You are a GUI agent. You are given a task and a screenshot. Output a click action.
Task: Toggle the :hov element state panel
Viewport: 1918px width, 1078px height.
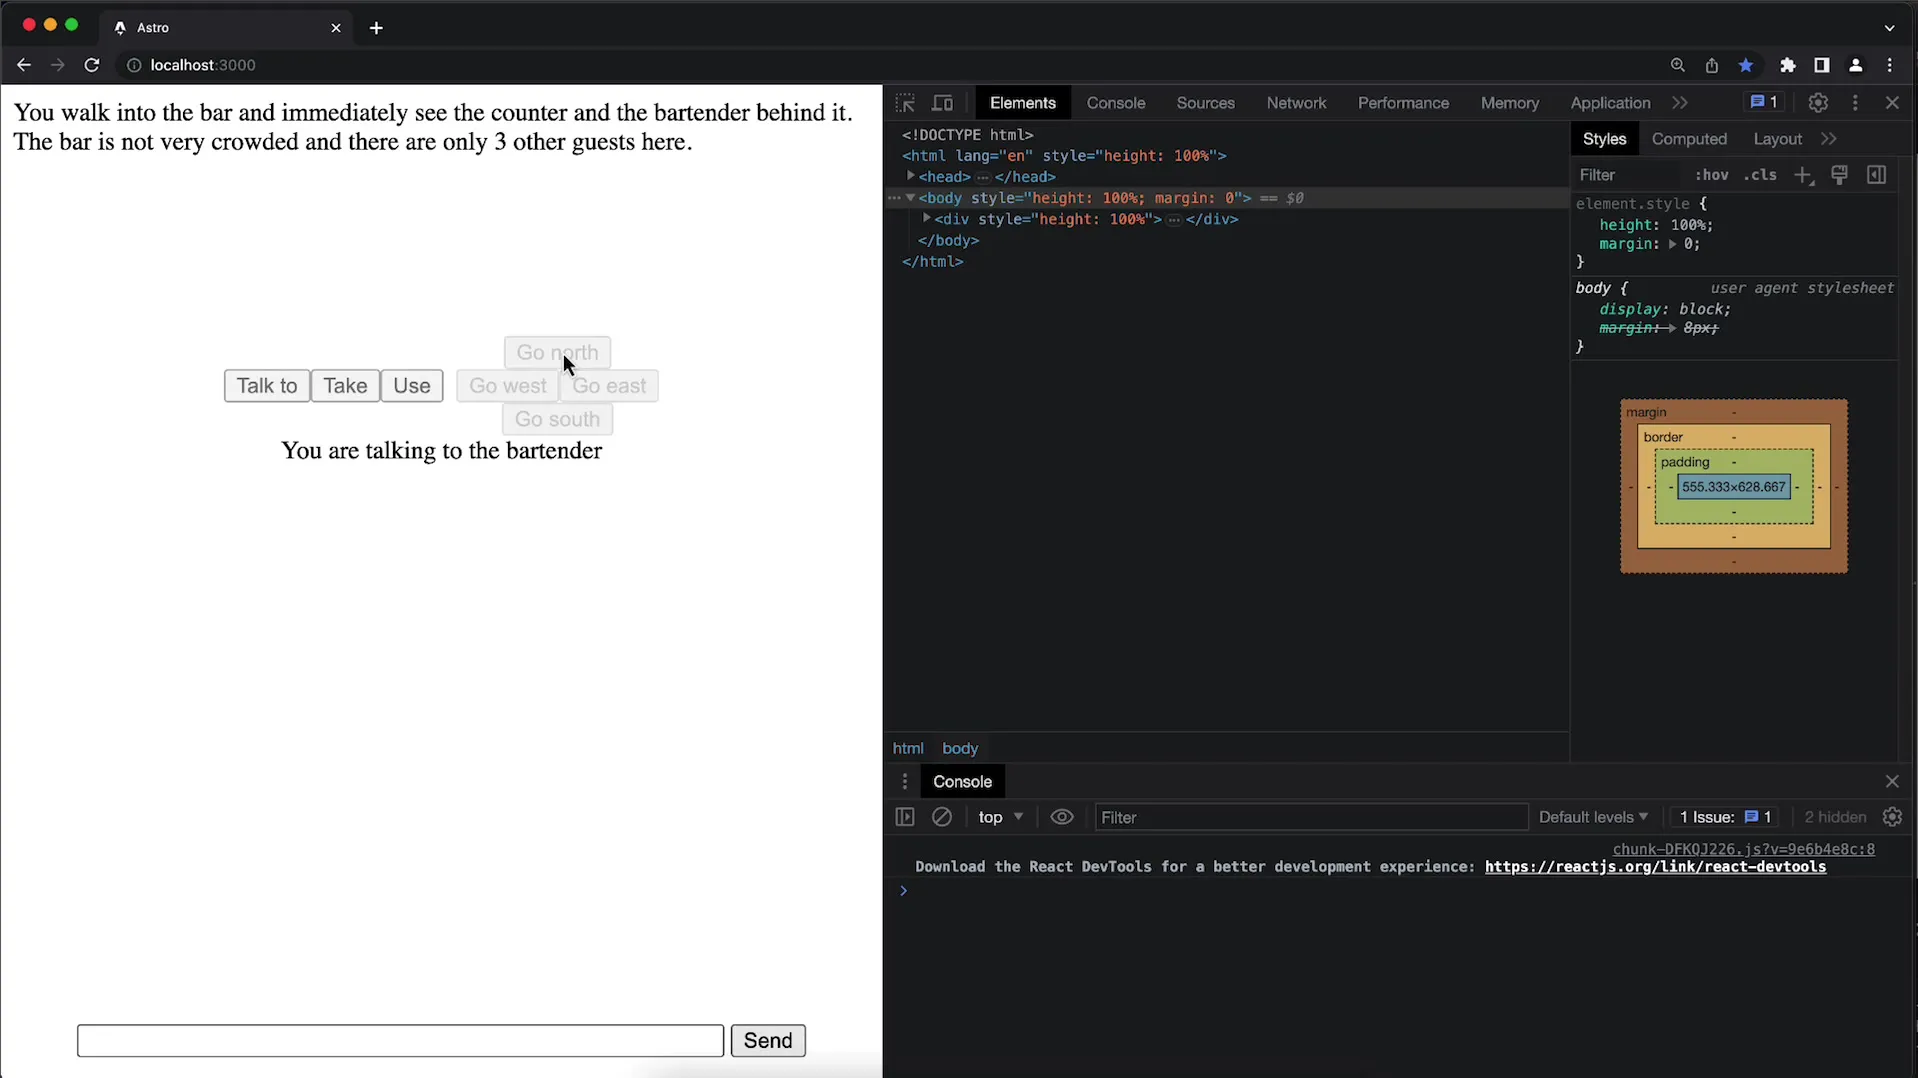1711,175
